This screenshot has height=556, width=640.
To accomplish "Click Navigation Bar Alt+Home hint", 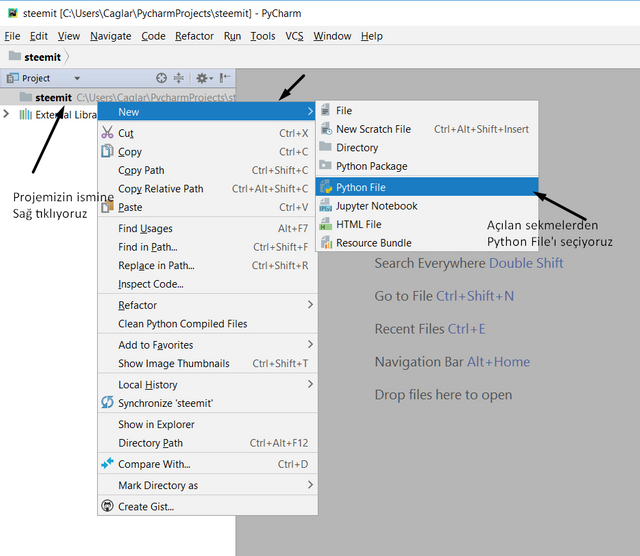I will click(452, 362).
